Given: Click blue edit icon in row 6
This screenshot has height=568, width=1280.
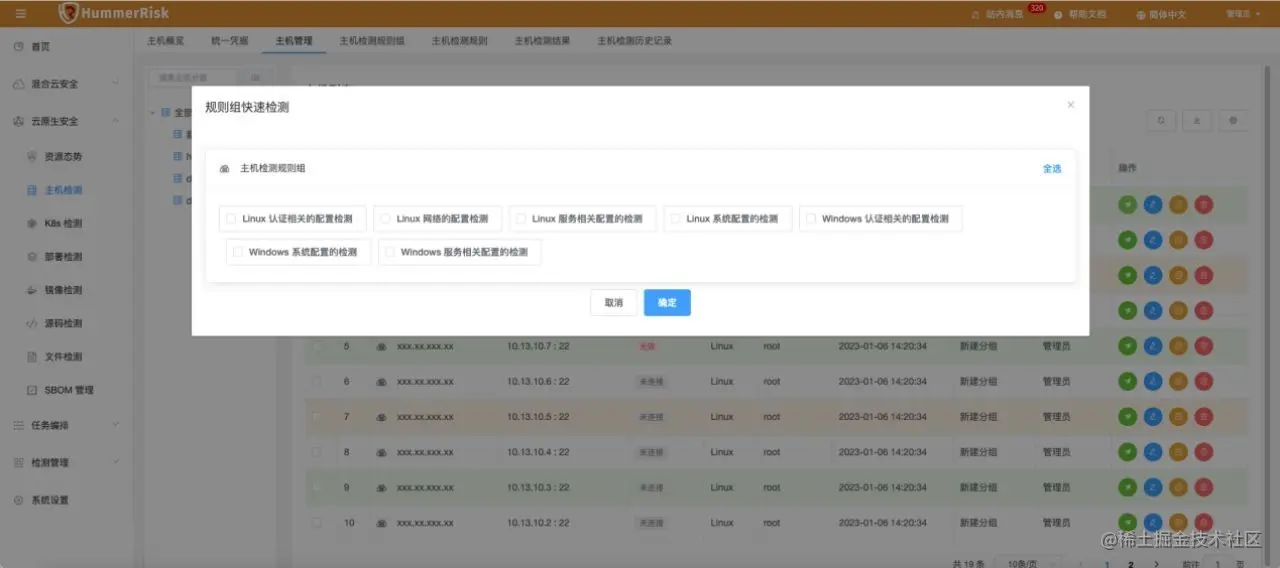Looking at the screenshot, I should tap(1153, 381).
